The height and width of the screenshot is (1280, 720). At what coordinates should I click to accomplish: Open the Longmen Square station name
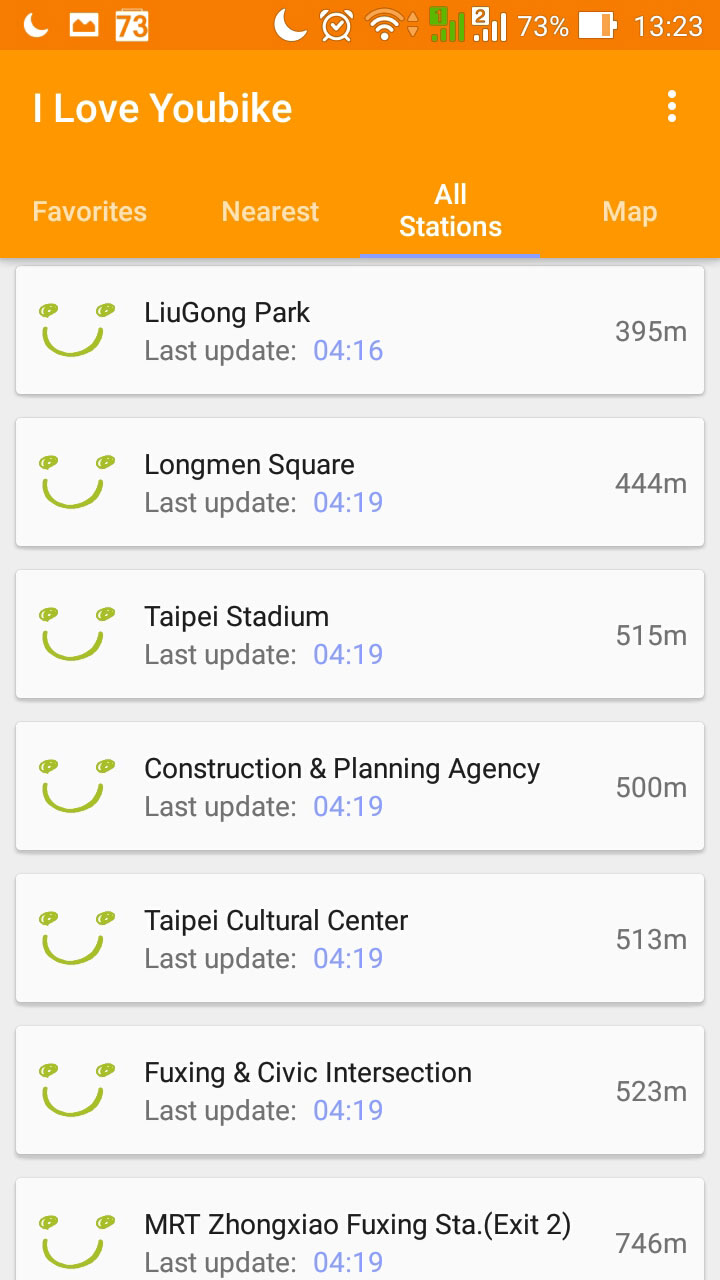pyautogui.click(x=249, y=465)
